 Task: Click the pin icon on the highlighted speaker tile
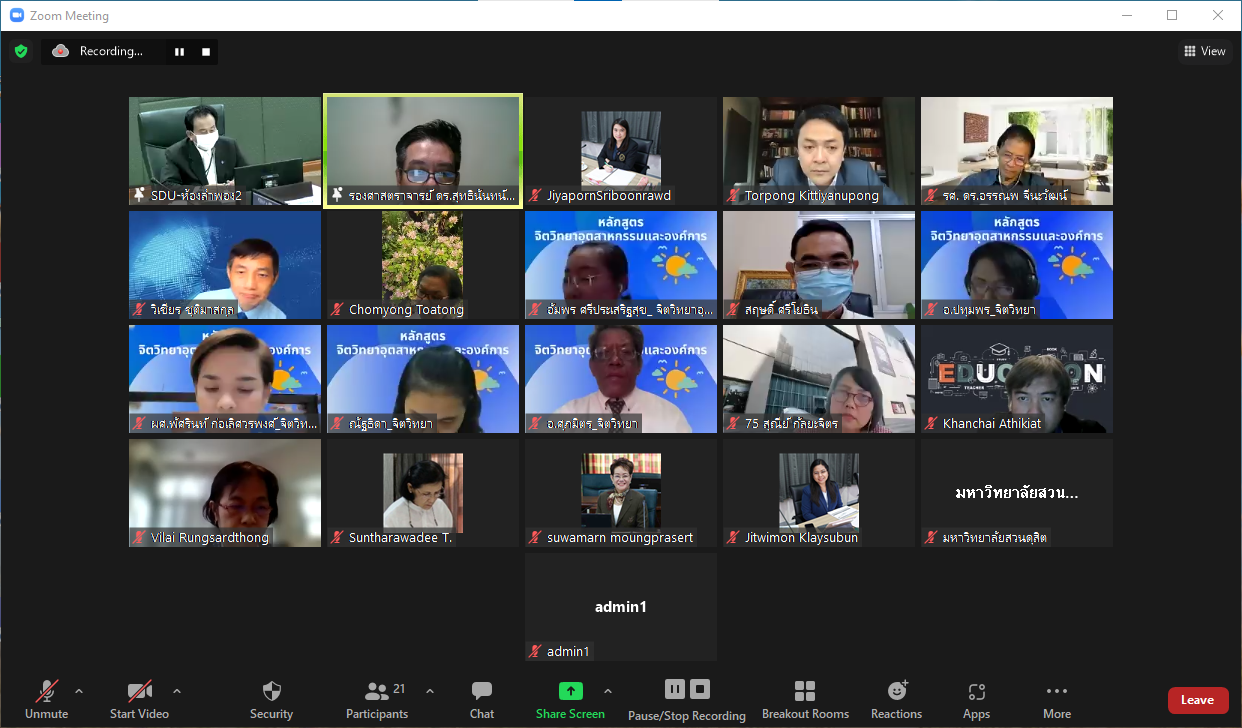338,195
